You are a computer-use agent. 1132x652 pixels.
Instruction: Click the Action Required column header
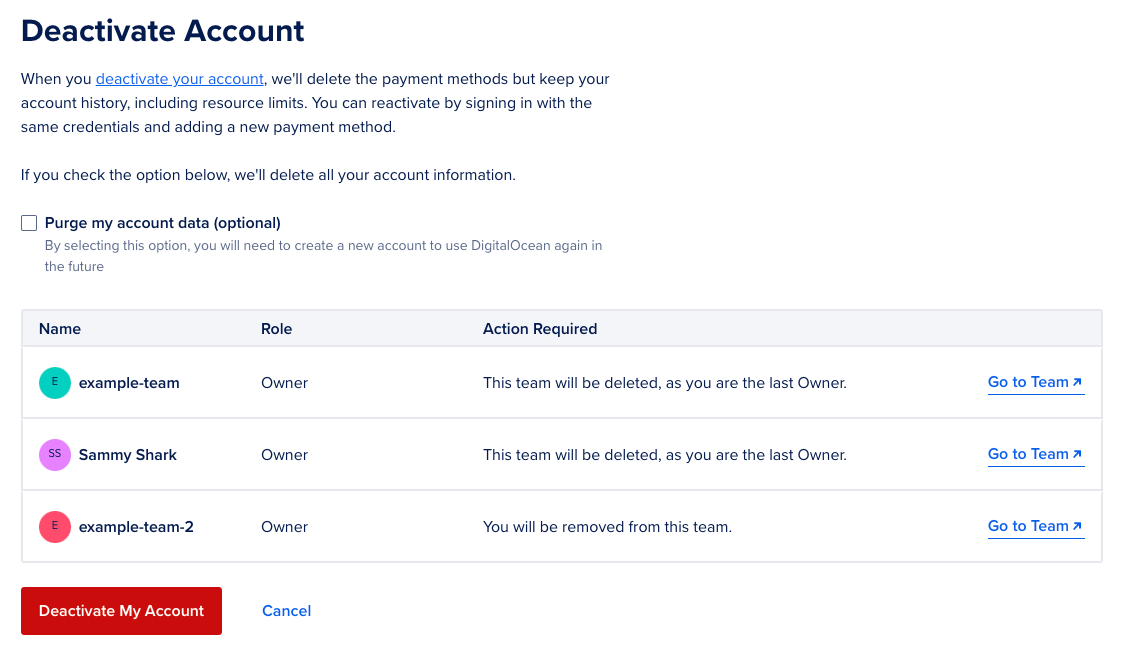tap(540, 328)
